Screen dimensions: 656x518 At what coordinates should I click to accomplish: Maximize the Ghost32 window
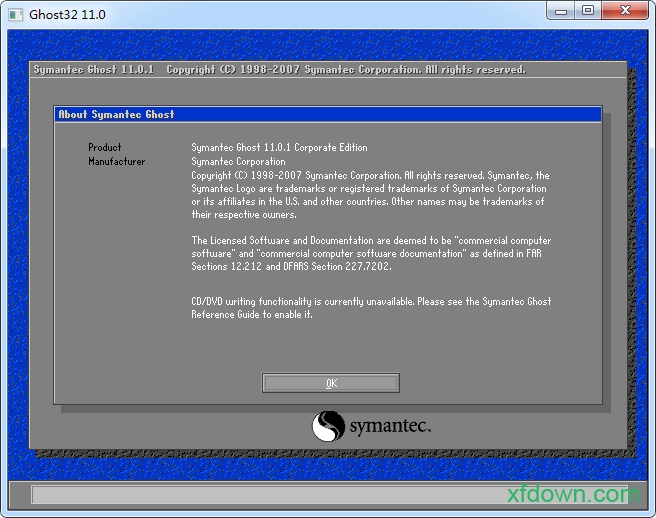588,11
